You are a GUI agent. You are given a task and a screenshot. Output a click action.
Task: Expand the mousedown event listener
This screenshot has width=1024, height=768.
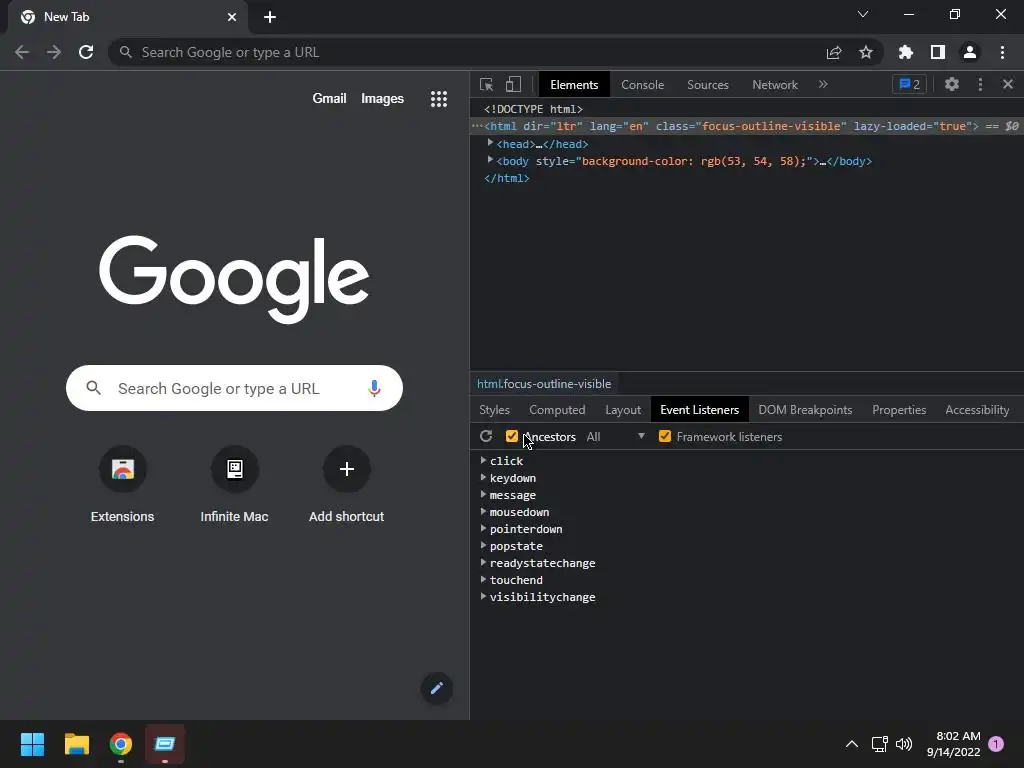pyautogui.click(x=483, y=511)
